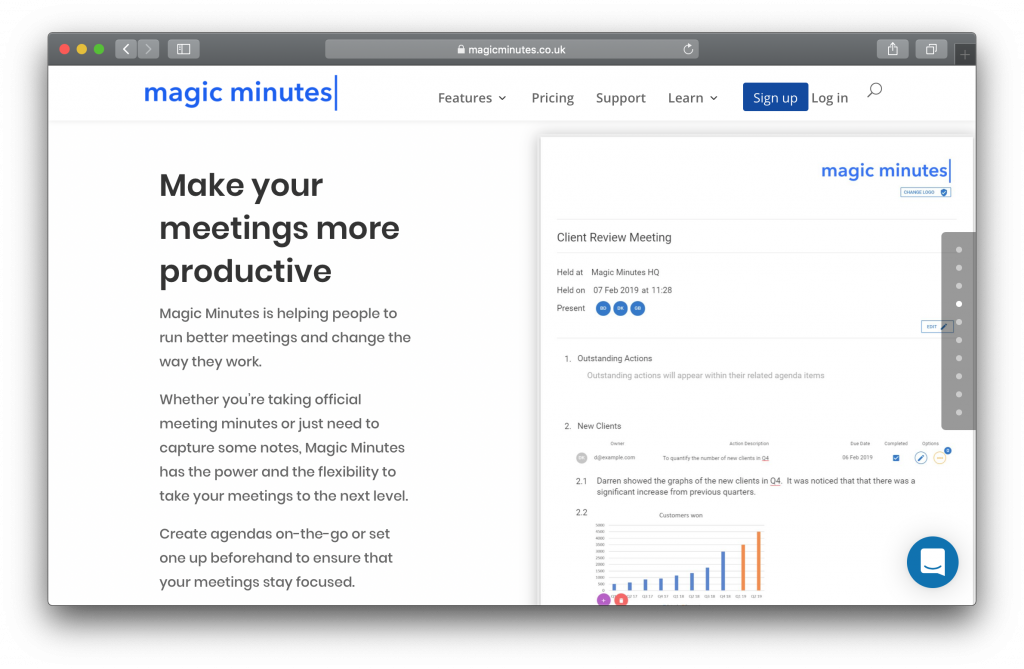Image resolution: width=1024 pixels, height=669 pixels.
Task: Click the "Present" label
Action: [571, 308]
